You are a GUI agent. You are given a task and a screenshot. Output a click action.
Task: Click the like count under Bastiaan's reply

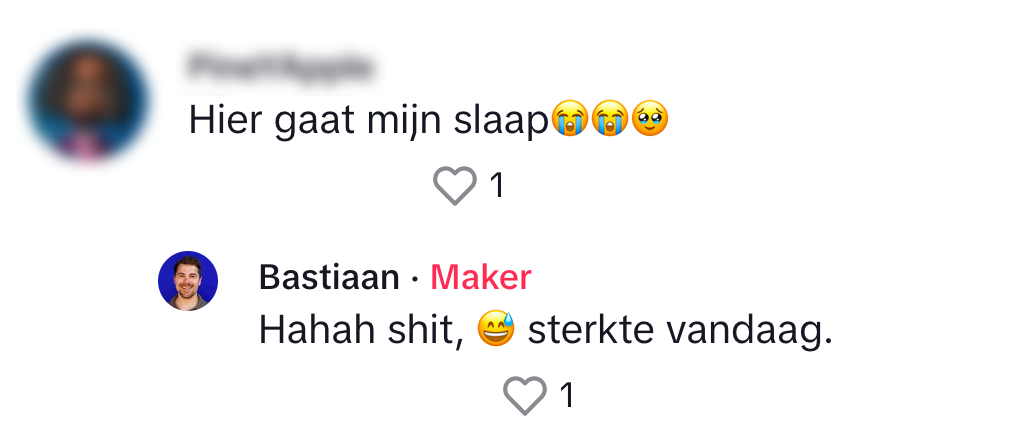coord(567,396)
